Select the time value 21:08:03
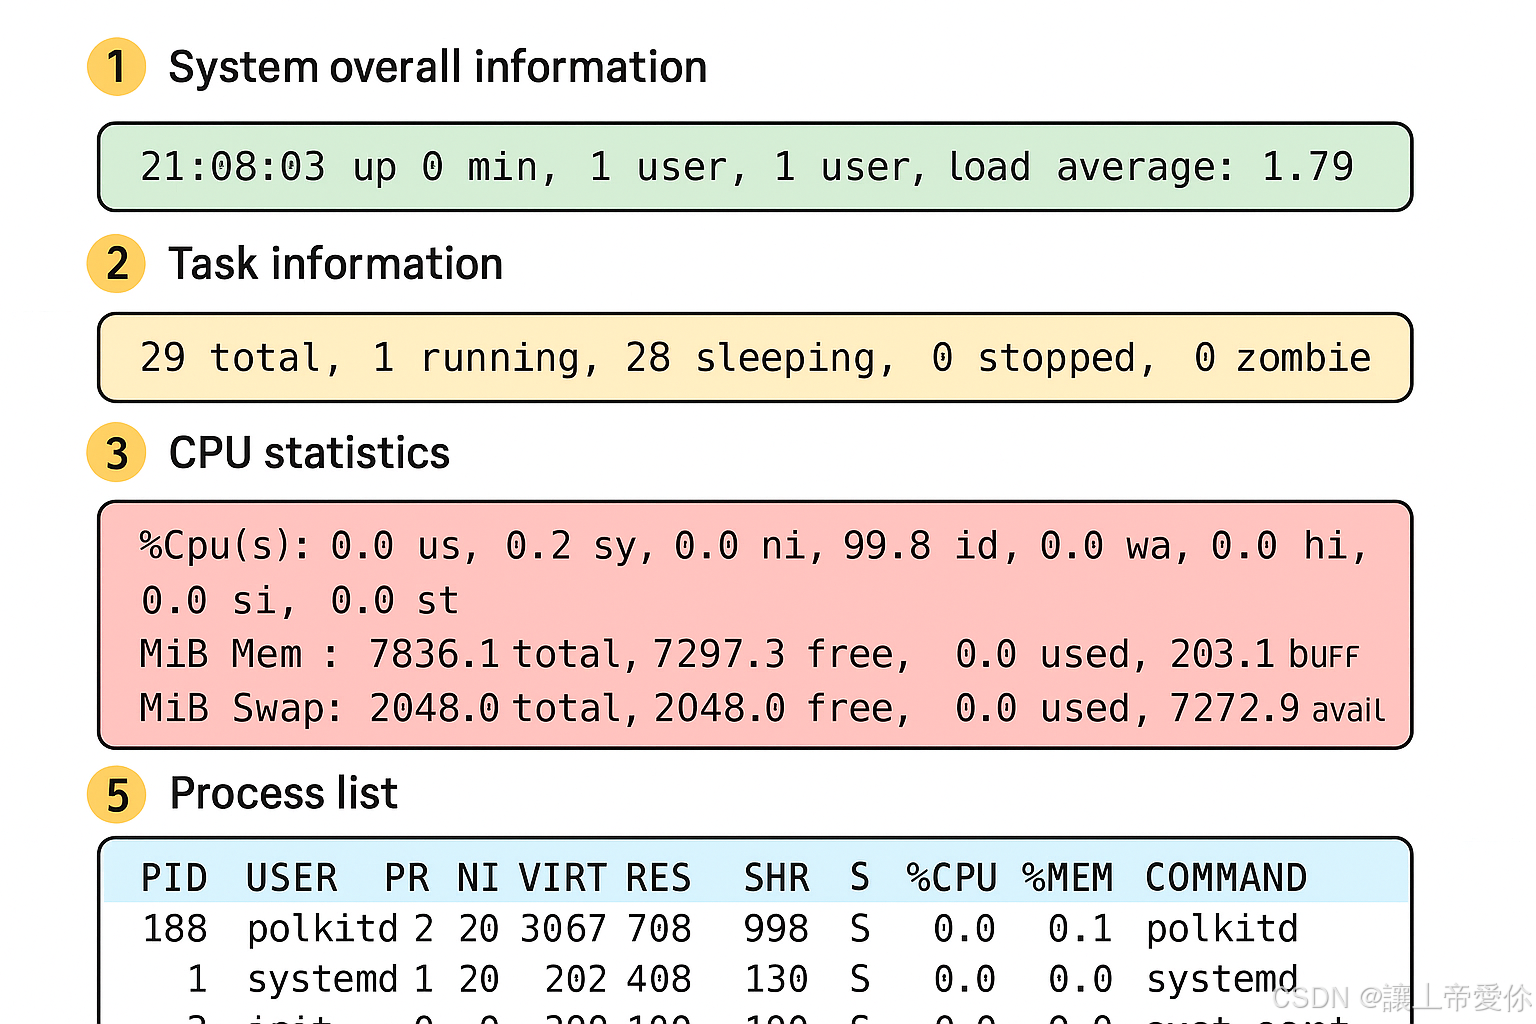 point(233,167)
